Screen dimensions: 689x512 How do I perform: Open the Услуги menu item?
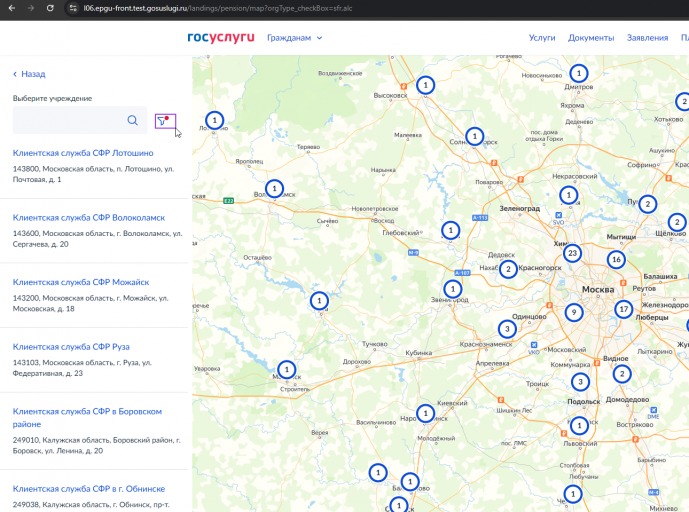542,38
